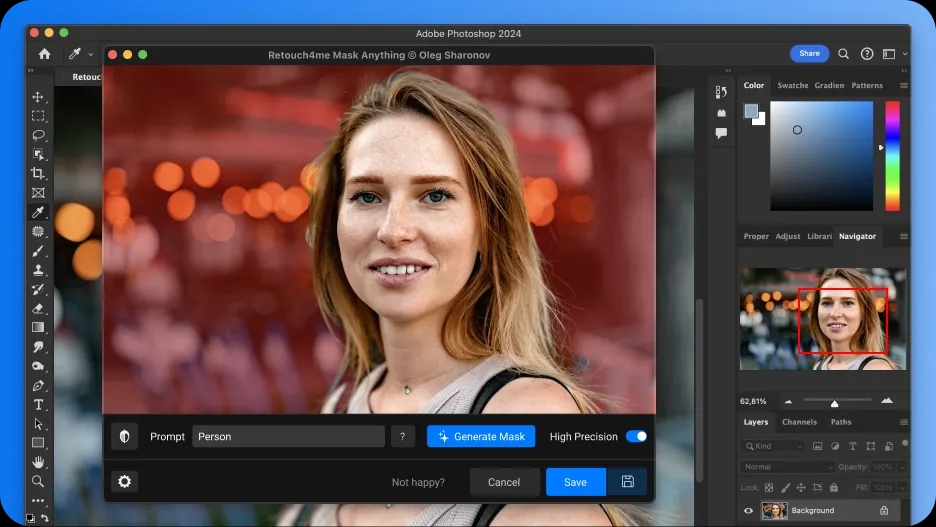Select the Object Selection tool
936x527 pixels.
38,155
